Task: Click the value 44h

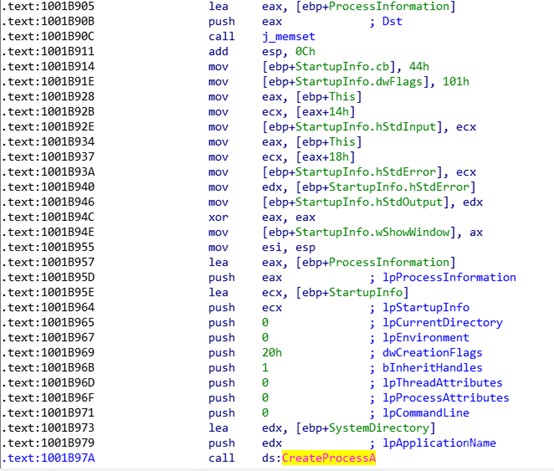Action: (419, 66)
